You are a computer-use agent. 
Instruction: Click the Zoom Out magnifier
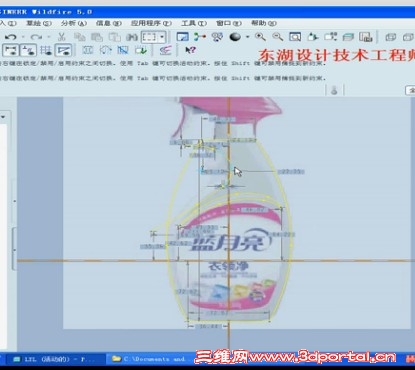point(278,37)
